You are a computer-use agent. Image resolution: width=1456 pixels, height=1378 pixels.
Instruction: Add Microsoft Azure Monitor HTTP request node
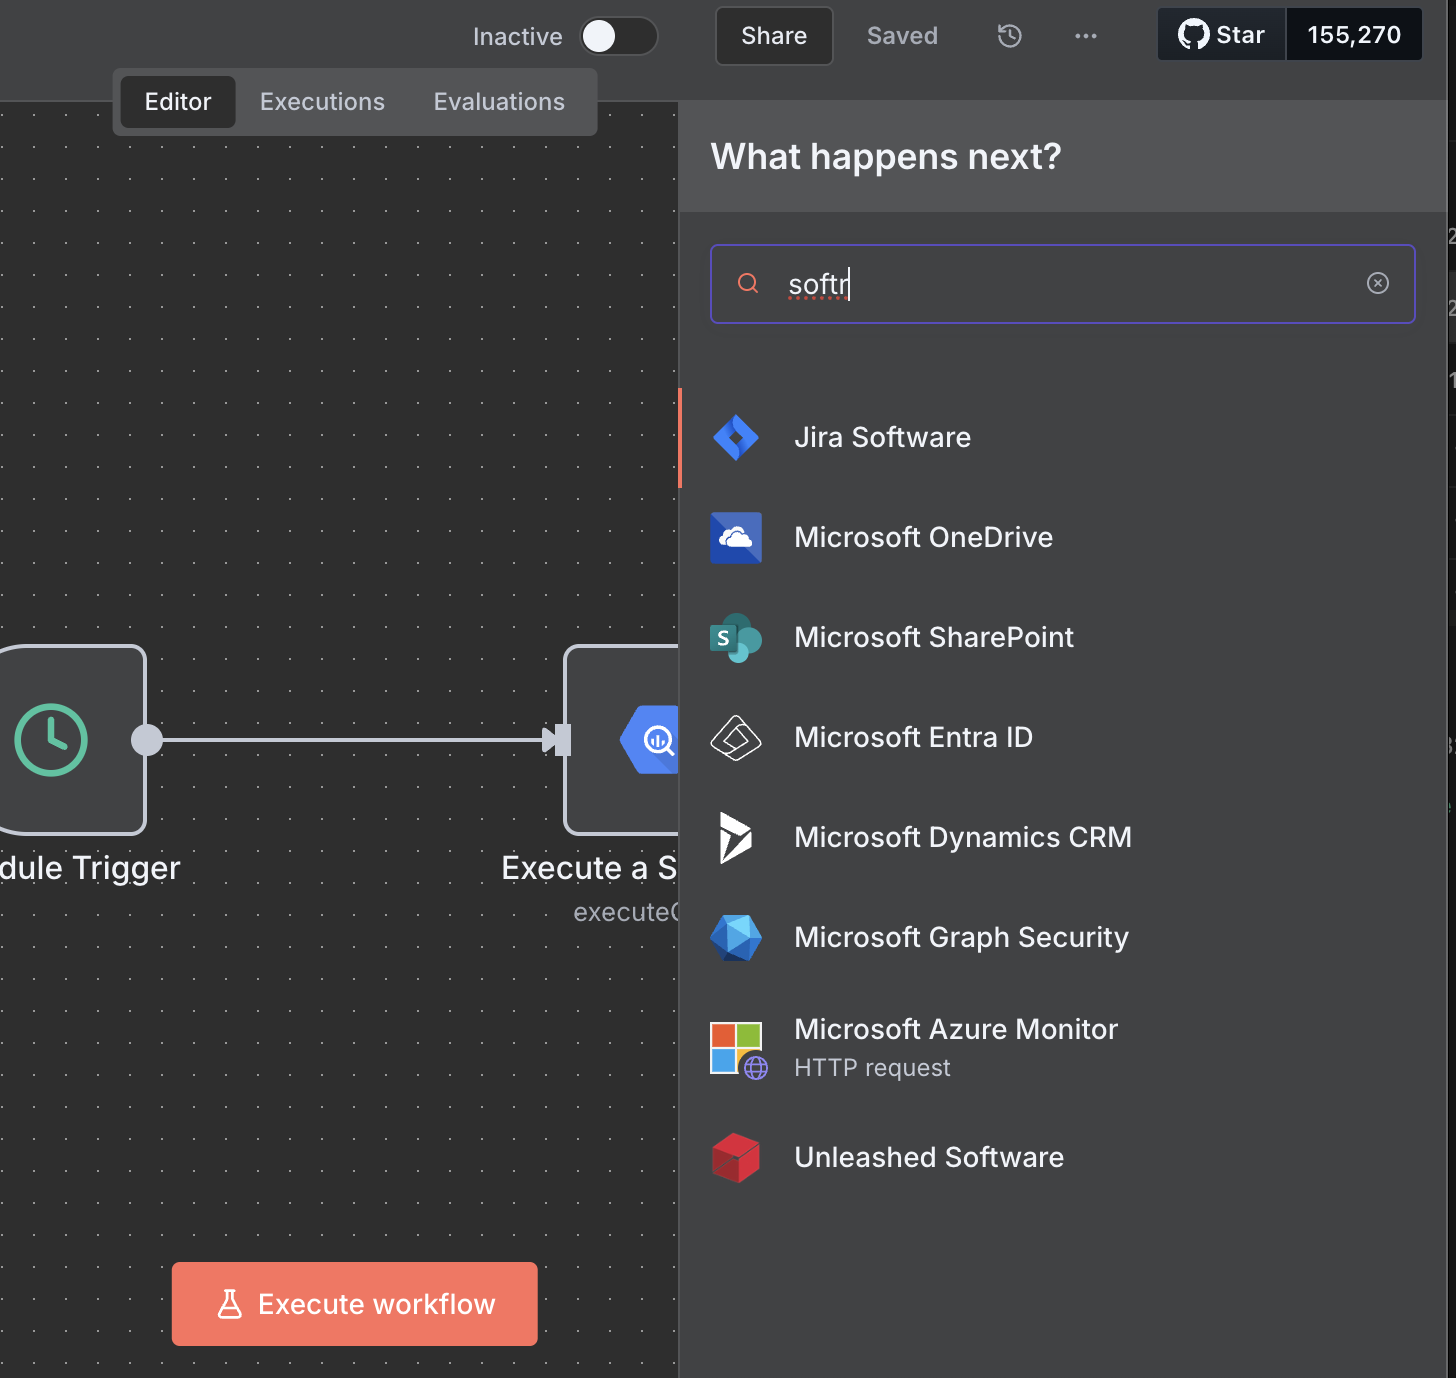click(955, 1047)
